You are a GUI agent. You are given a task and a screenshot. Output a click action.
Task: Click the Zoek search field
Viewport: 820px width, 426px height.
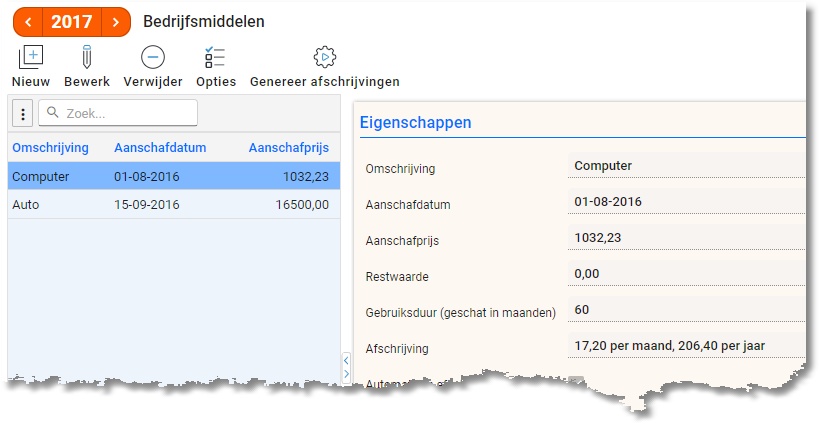[x=118, y=113]
